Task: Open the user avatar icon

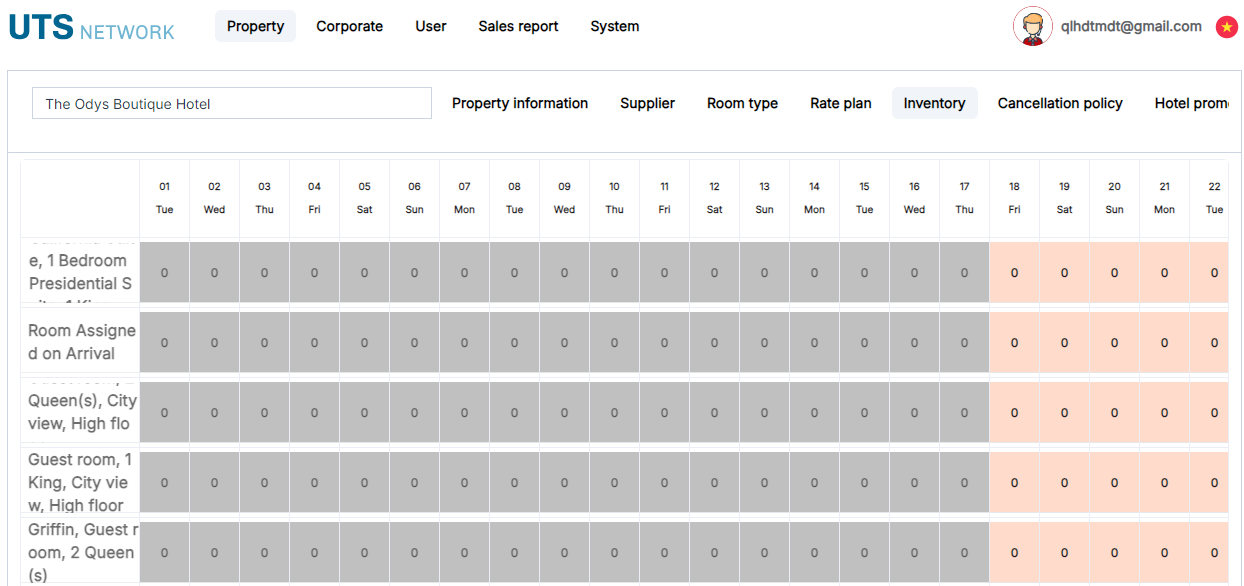Action: point(1033,27)
